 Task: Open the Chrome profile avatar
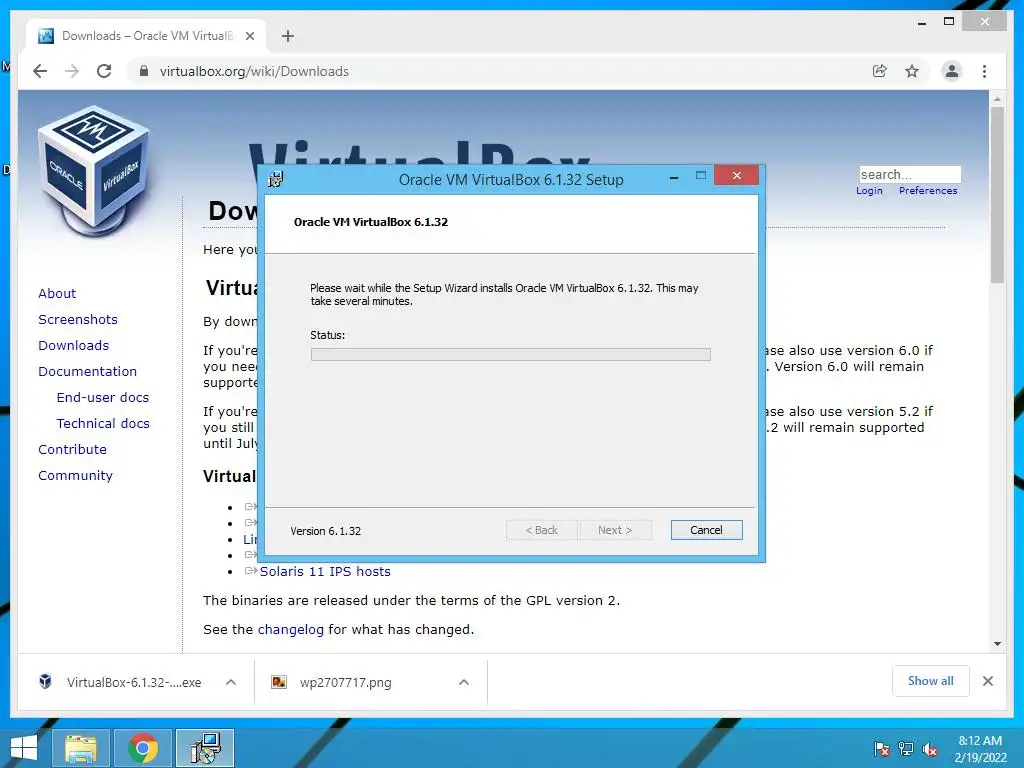[952, 71]
